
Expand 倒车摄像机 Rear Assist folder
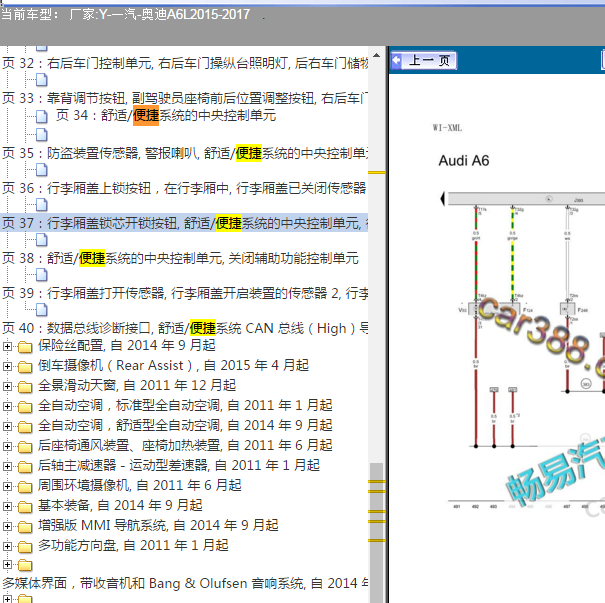[x=7, y=366]
